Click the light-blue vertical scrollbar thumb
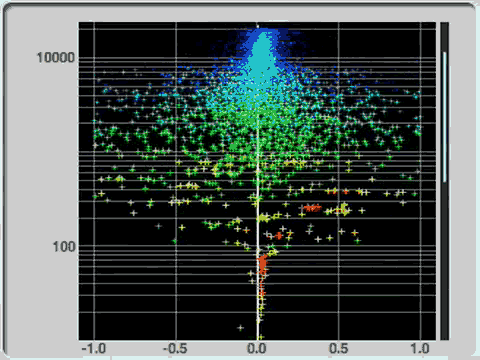Viewport: 480px width, 360px height. (x=444, y=117)
